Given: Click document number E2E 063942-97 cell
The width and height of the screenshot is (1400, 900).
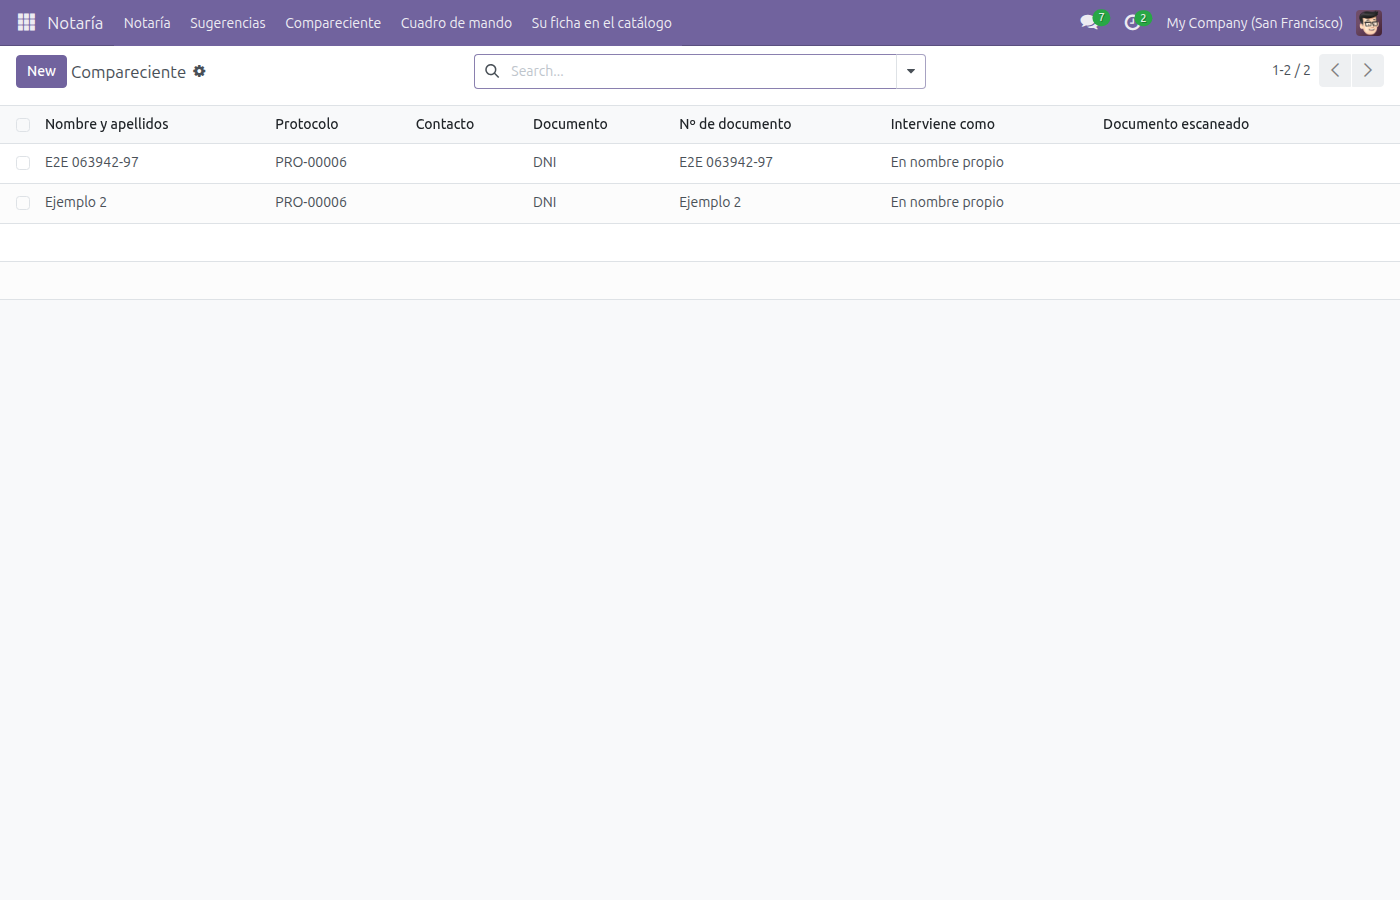Looking at the screenshot, I should 726,162.
